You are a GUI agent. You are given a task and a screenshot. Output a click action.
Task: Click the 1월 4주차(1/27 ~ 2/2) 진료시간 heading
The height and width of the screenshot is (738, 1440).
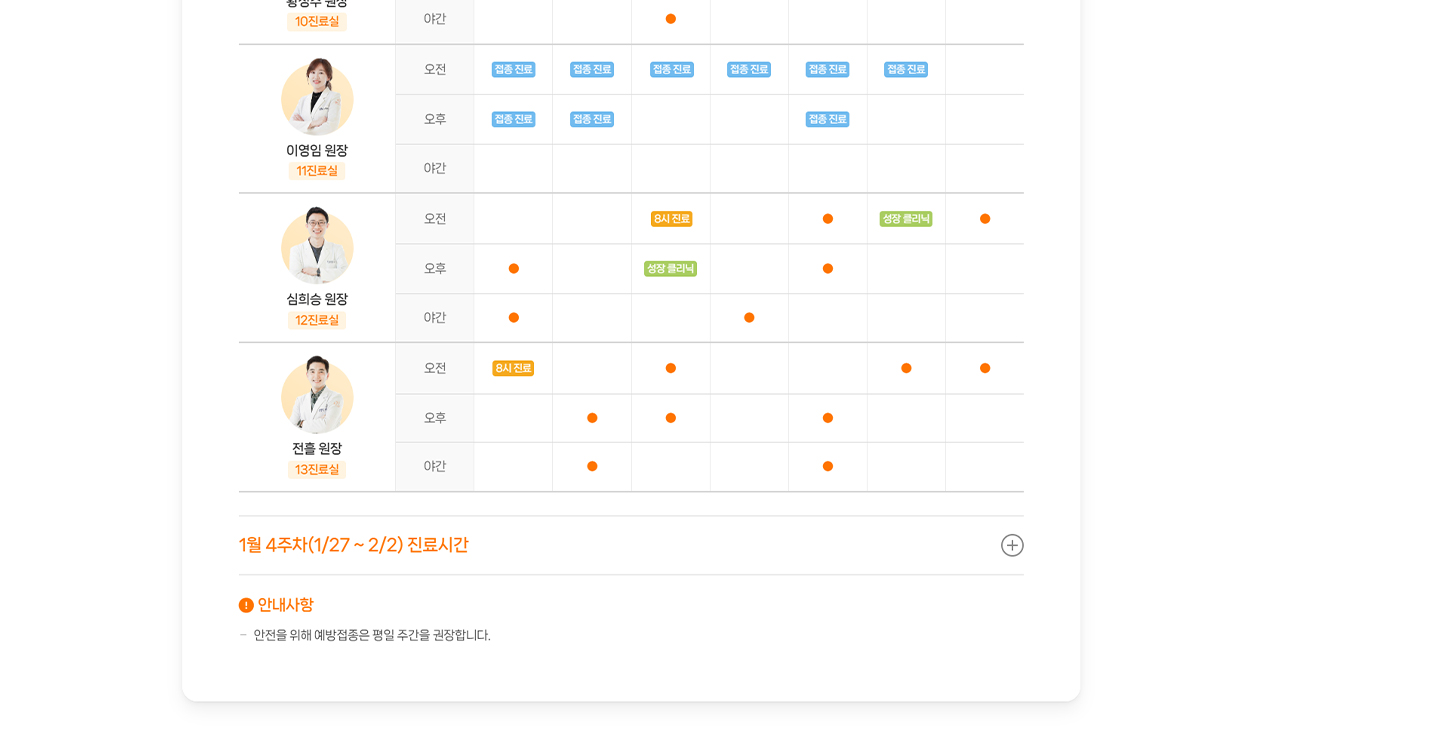point(353,545)
